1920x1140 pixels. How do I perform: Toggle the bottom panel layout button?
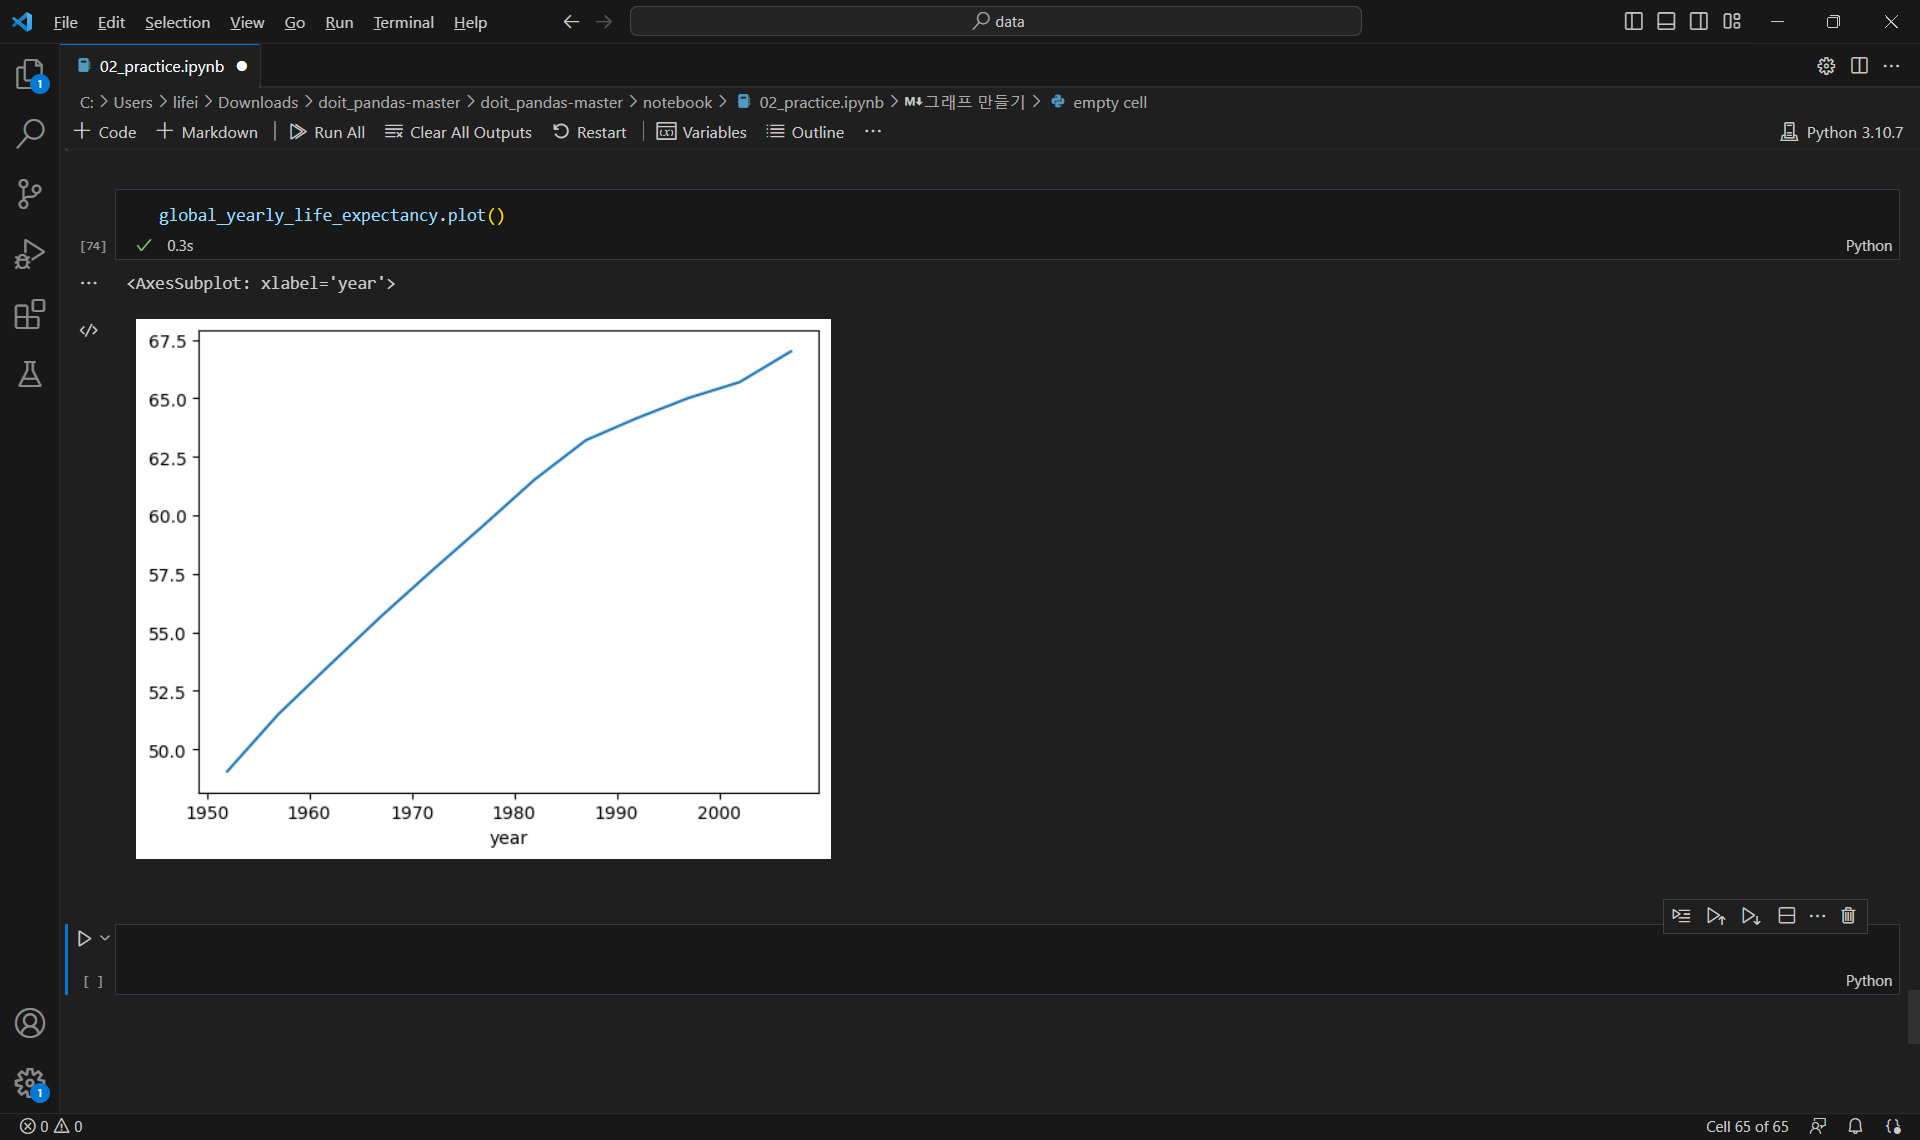coord(1666,21)
